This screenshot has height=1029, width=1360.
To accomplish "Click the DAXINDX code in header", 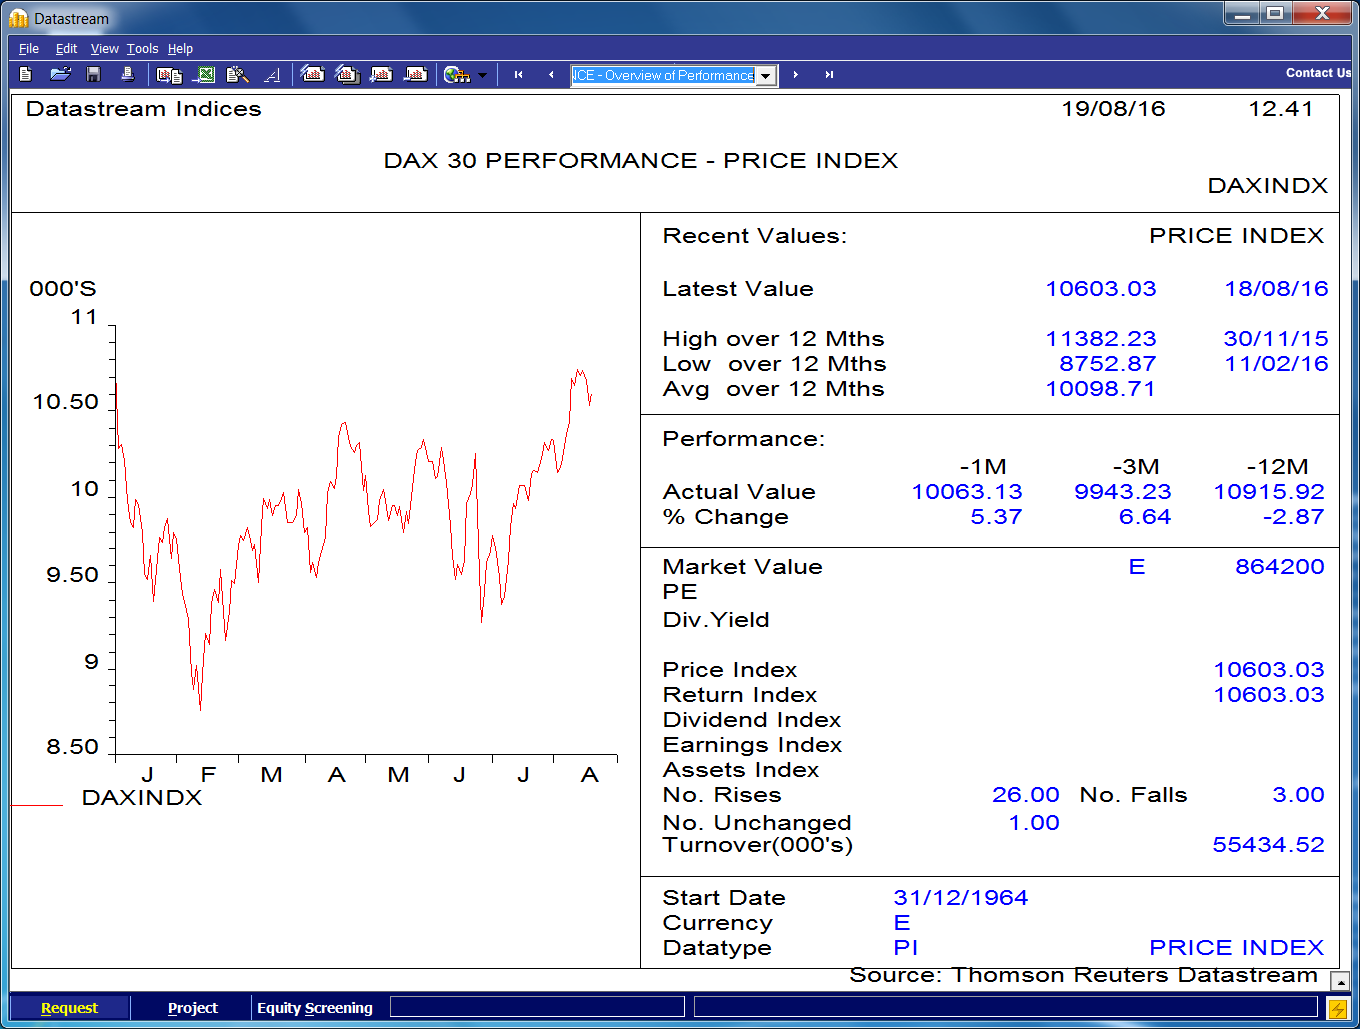I will pyautogui.click(x=1268, y=186).
